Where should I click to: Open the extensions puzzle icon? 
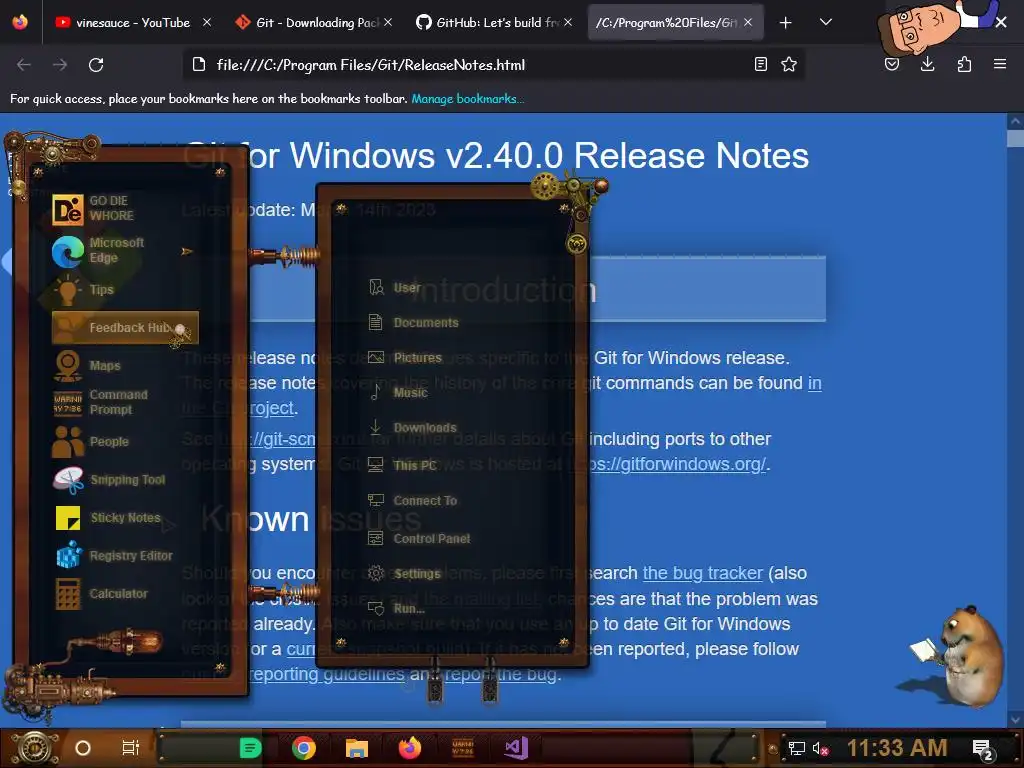click(964, 64)
